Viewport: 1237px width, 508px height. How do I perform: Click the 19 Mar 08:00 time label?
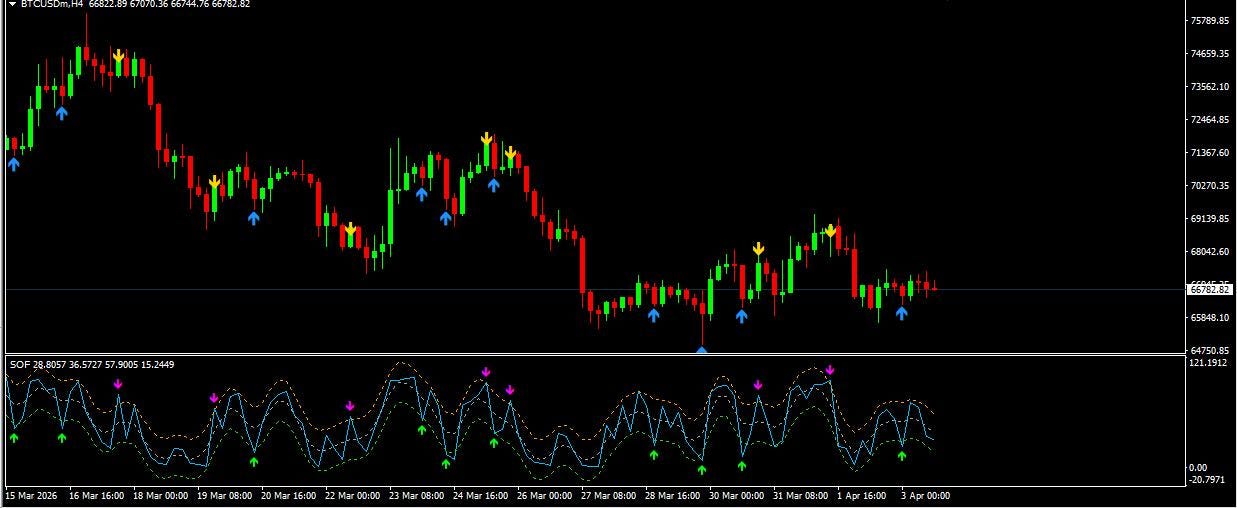point(224,496)
